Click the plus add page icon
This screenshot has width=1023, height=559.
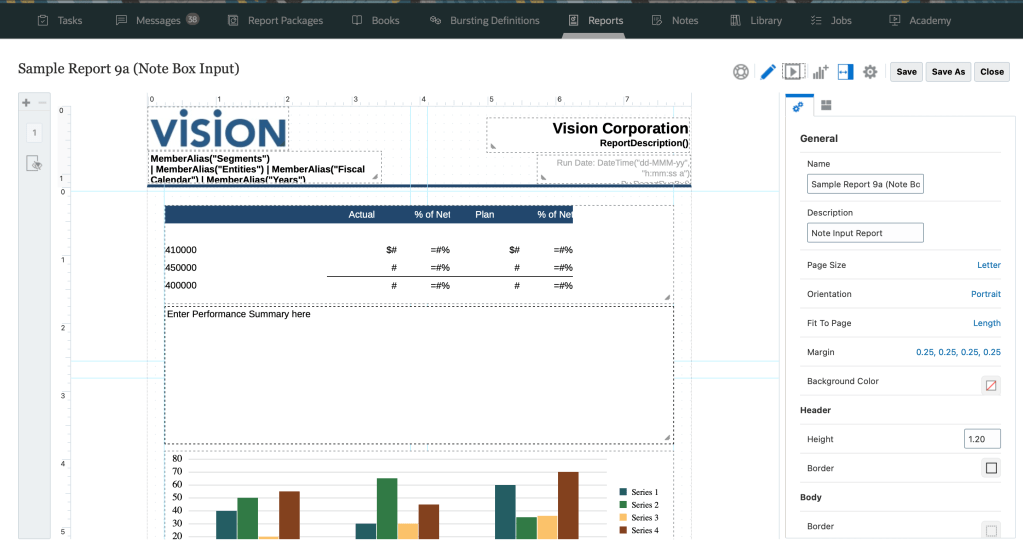click(x=26, y=103)
